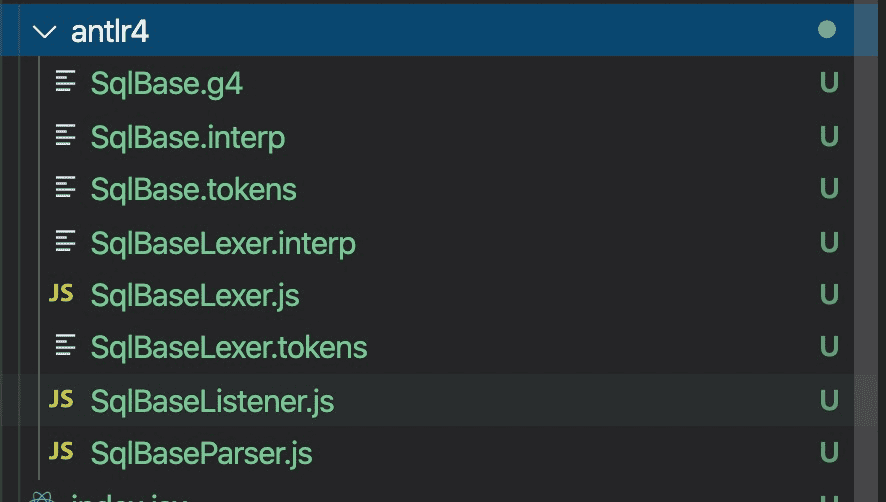This screenshot has width=886, height=502.
Task: Click the file icon next to SqlBase.tokens
Action: (65, 189)
